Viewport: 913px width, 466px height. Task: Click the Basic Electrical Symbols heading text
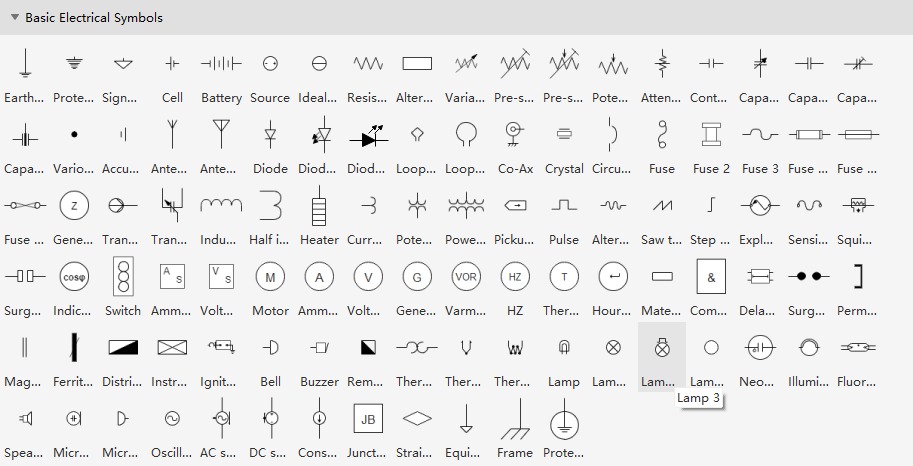(x=94, y=18)
